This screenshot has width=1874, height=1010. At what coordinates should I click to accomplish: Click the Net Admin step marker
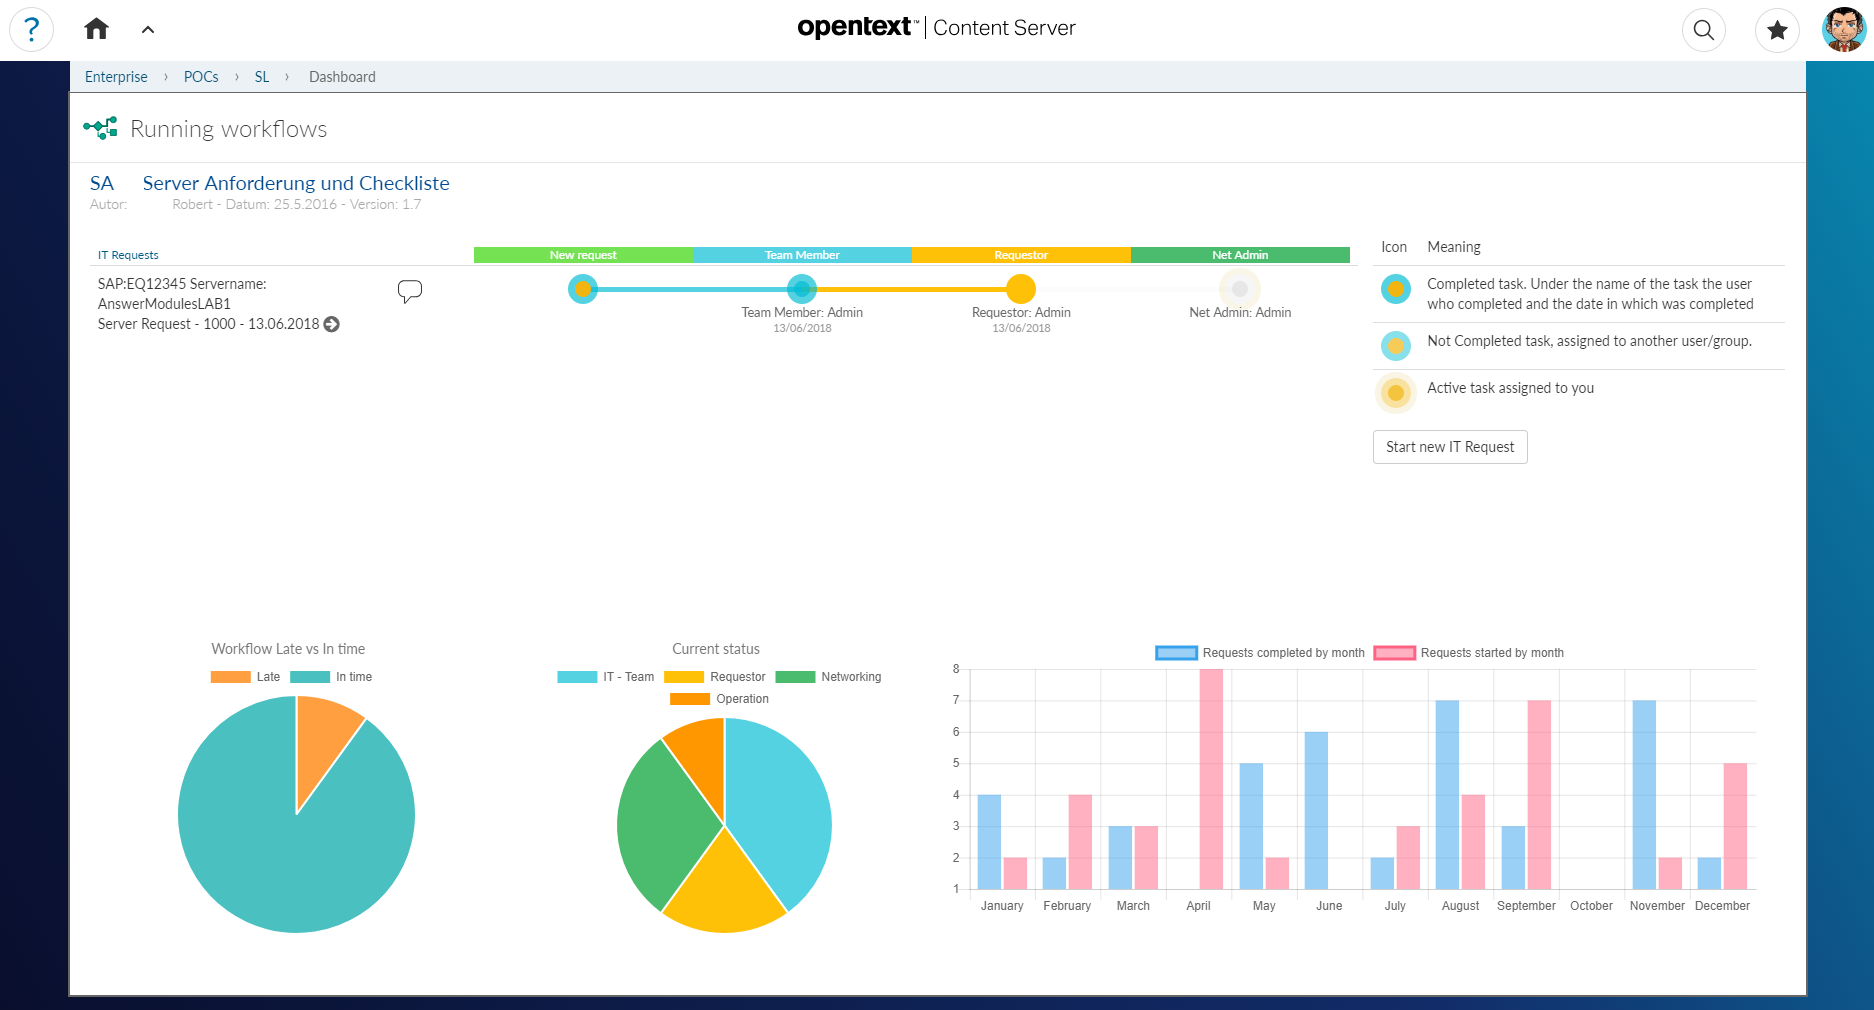pyautogui.click(x=1240, y=289)
